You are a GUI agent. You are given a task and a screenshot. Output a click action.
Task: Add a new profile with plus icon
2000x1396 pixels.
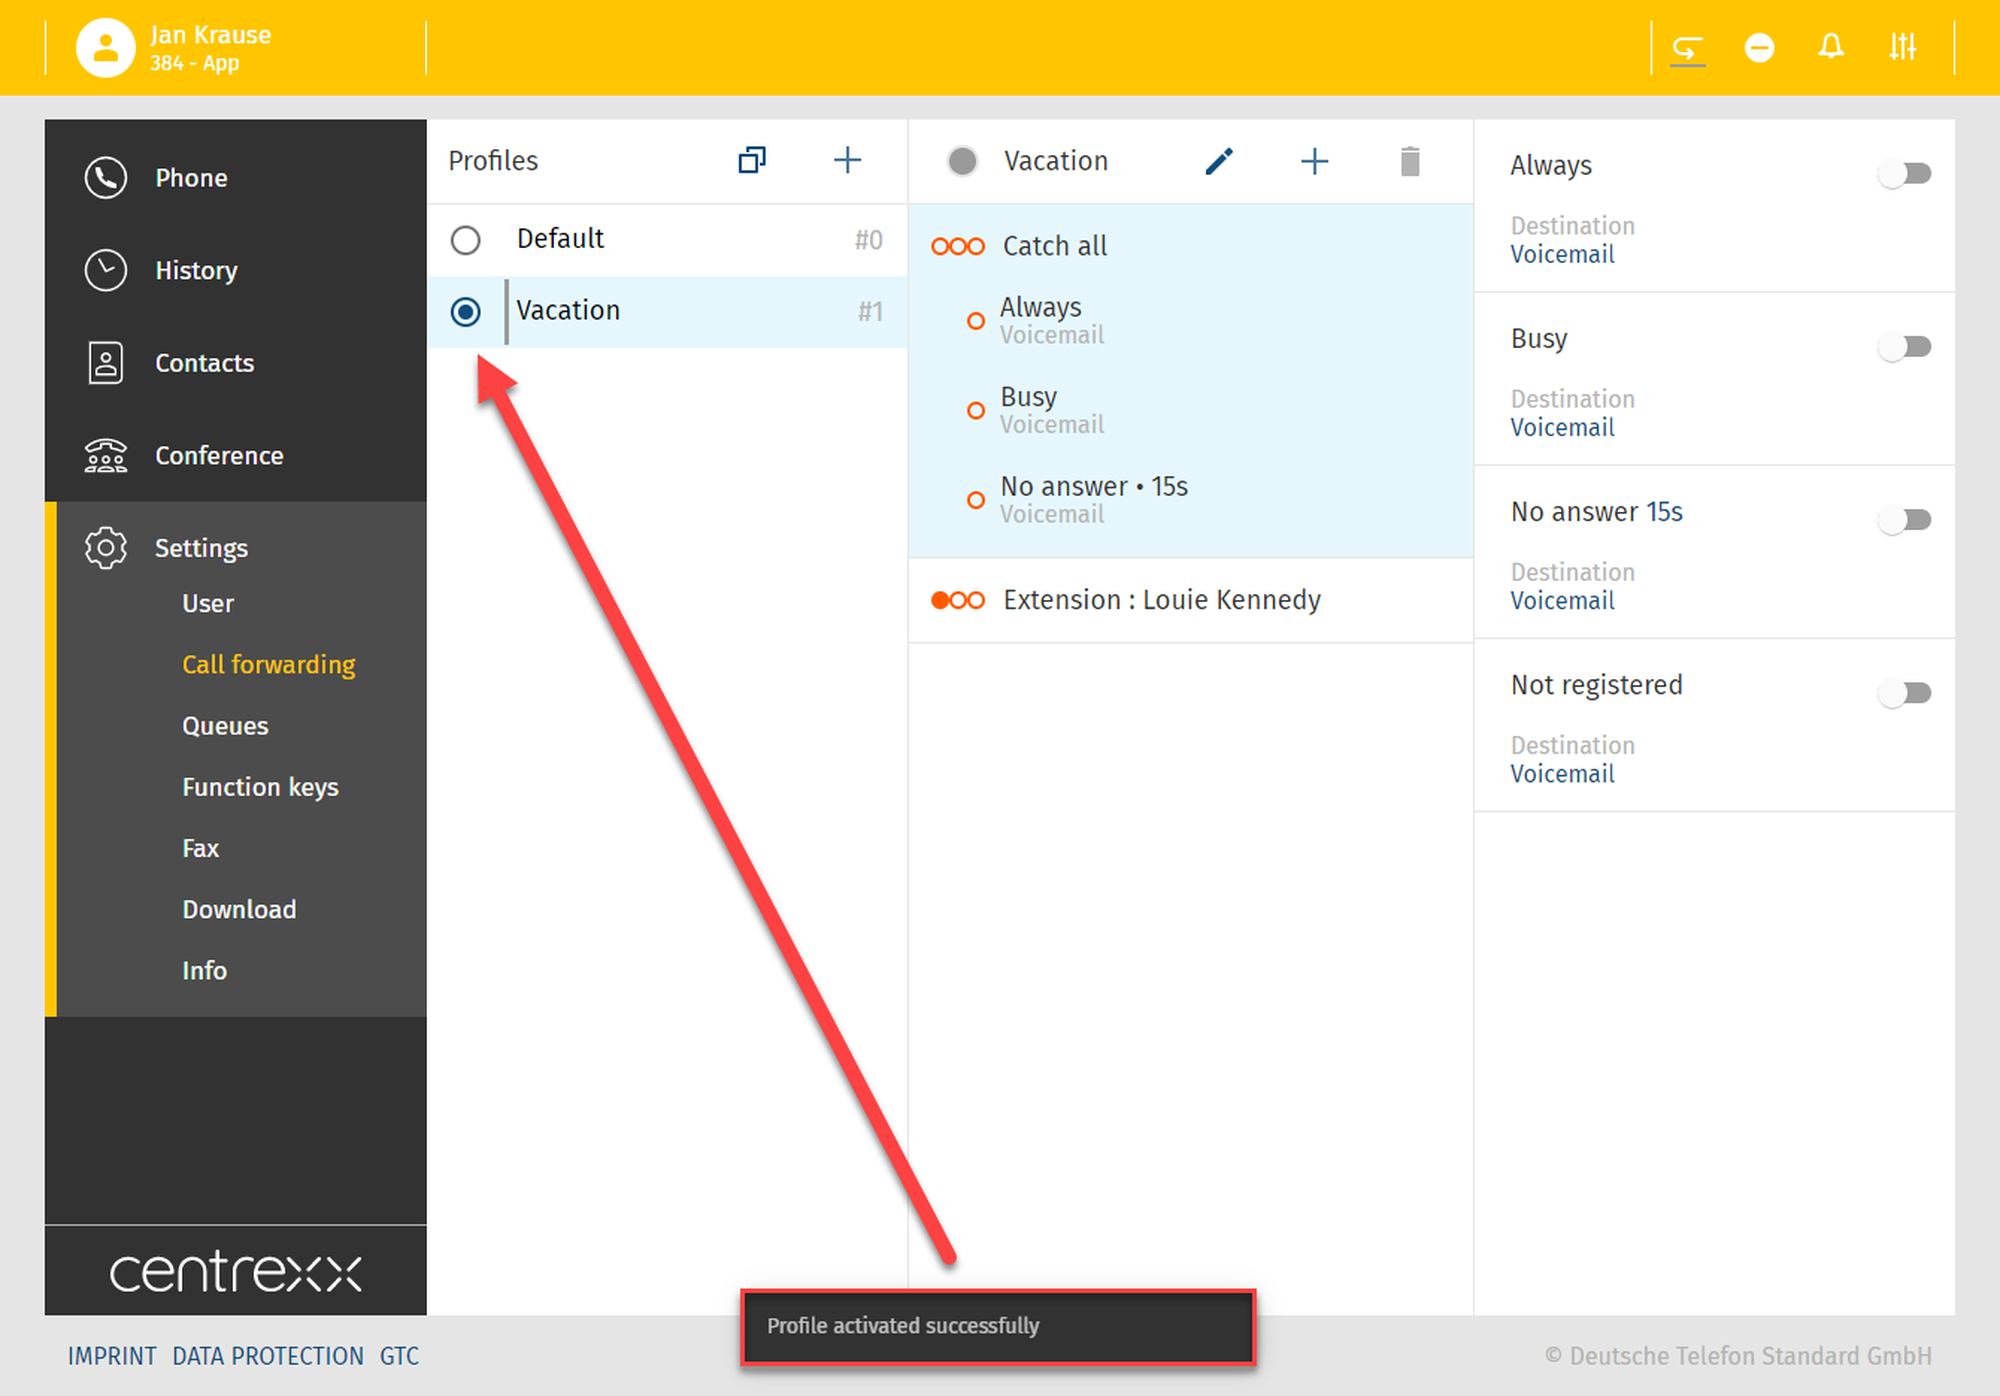[847, 160]
